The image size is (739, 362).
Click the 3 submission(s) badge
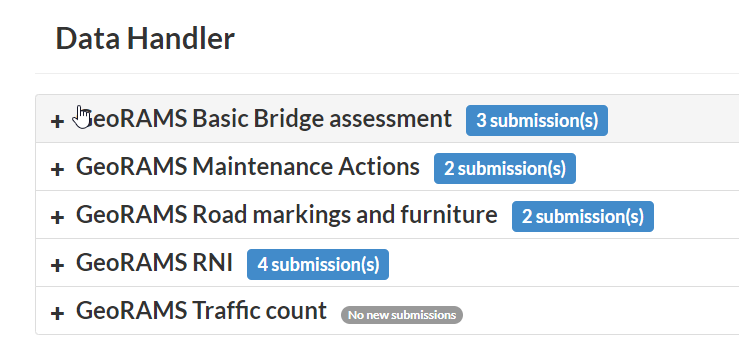pyautogui.click(x=537, y=121)
